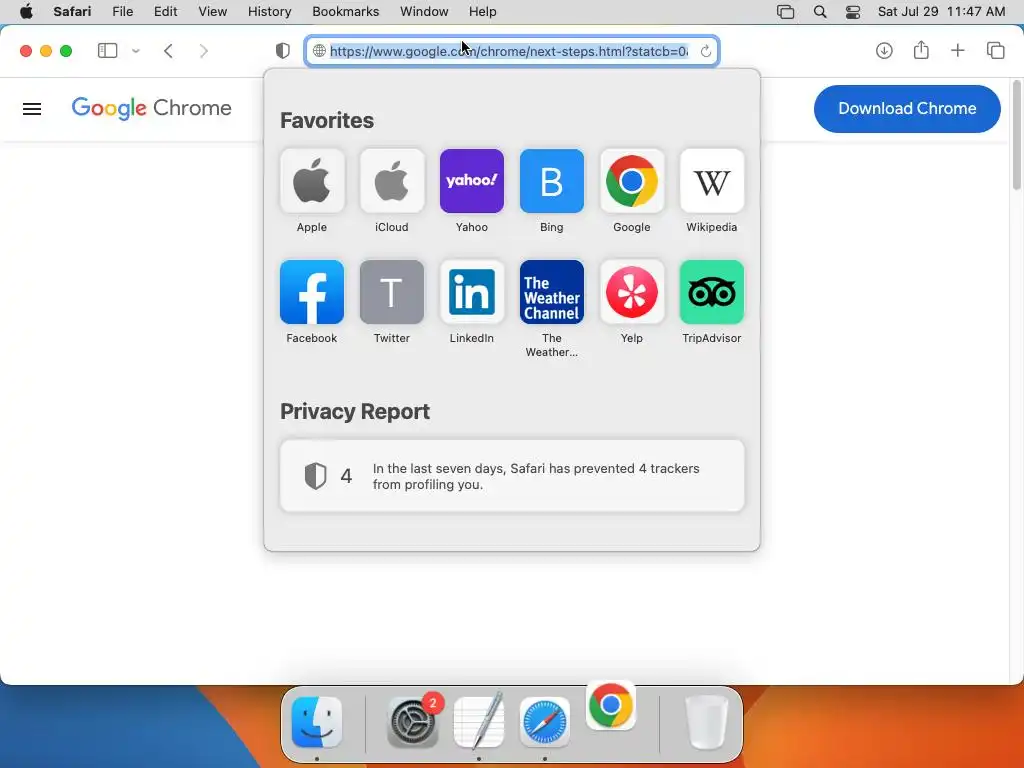Click the Favorites heading
This screenshot has height=768, width=1024.
(327, 121)
